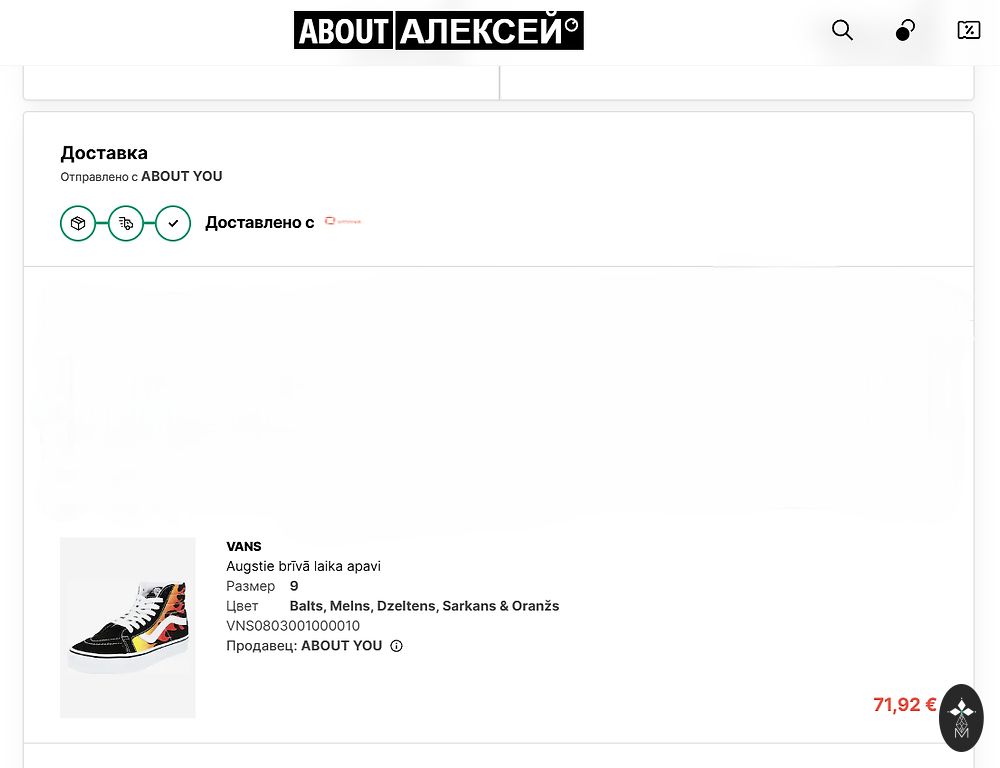The width and height of the screenshot is (1000, 768).
Task: Click the package box delivery step icon
Action: (x=78, y=223)
